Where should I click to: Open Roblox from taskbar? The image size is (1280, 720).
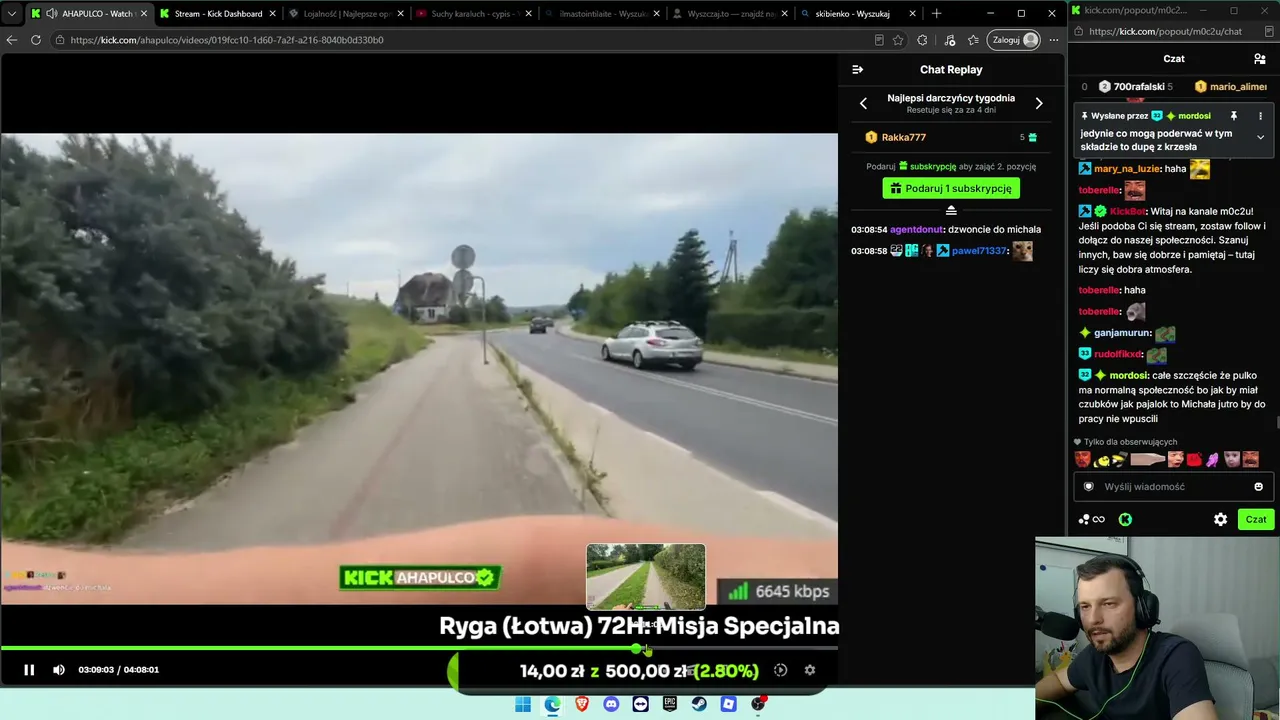tap(729, 704)
